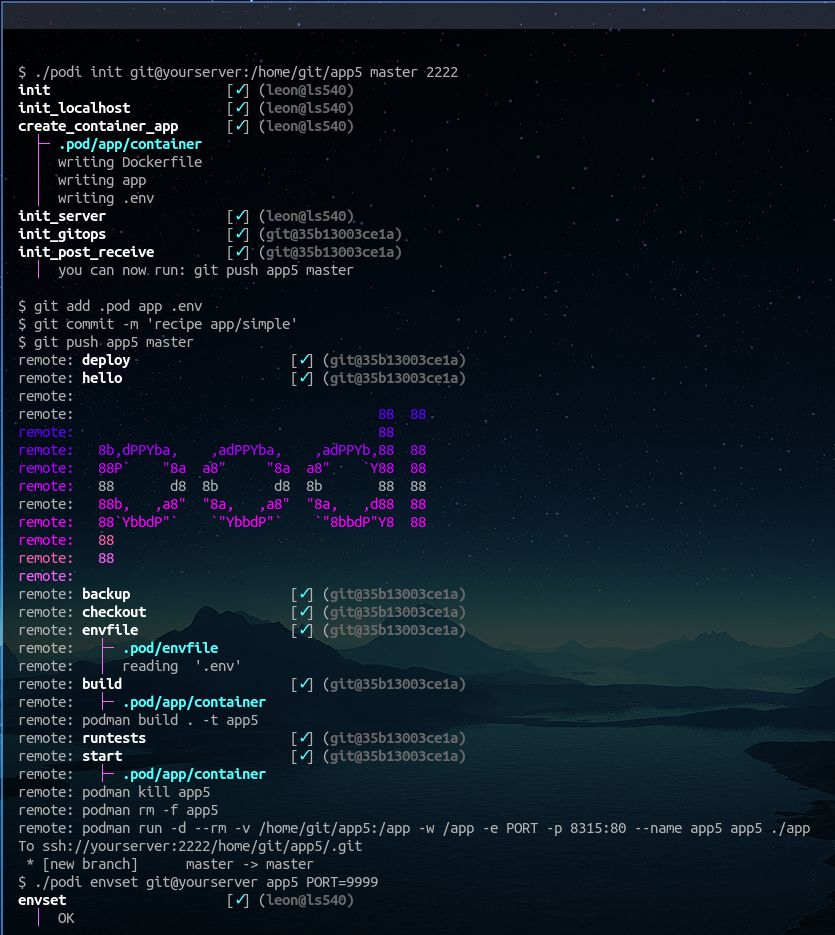This screenshot has height=935, width=835.
Task: Click the checkmark beside envset step
Action: coord(241,900)
